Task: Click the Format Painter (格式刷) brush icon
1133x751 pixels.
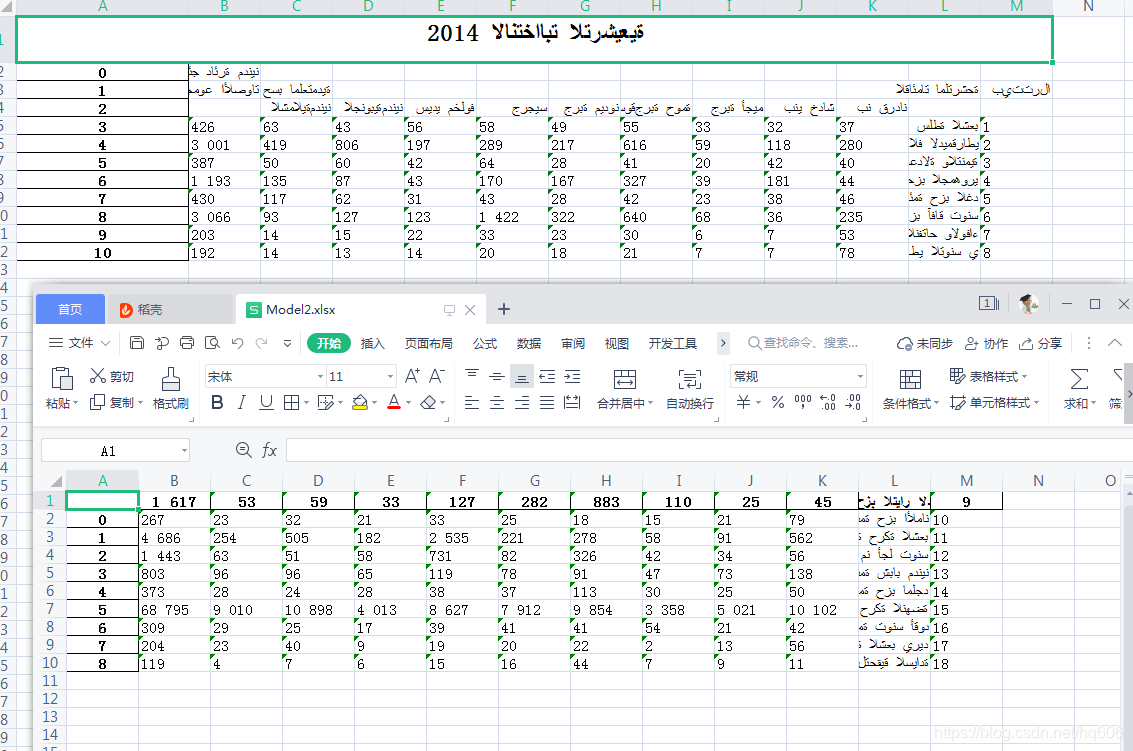Action: (171, 379)
